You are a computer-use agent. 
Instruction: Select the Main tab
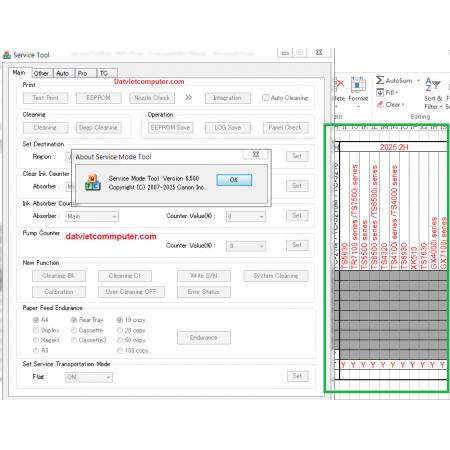pos(19,72)
